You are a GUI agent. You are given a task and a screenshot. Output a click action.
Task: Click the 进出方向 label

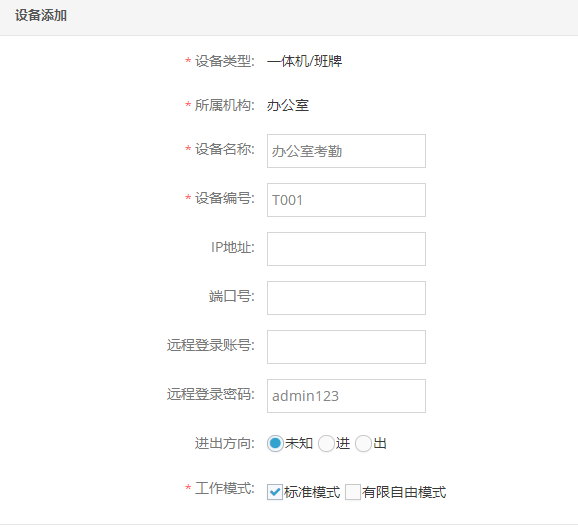tap(224, 443)
